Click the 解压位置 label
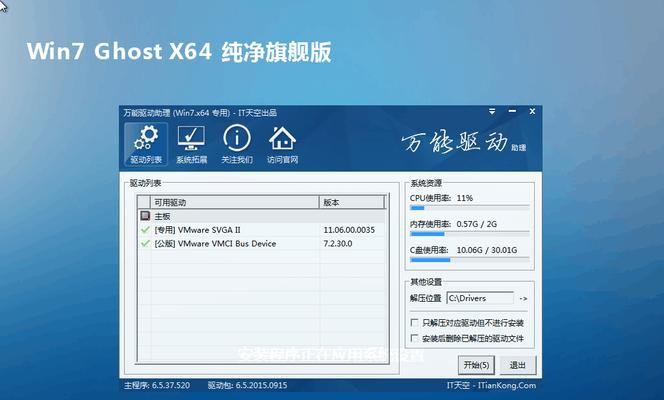Screen dimensions: 664x400 (426, 298)
